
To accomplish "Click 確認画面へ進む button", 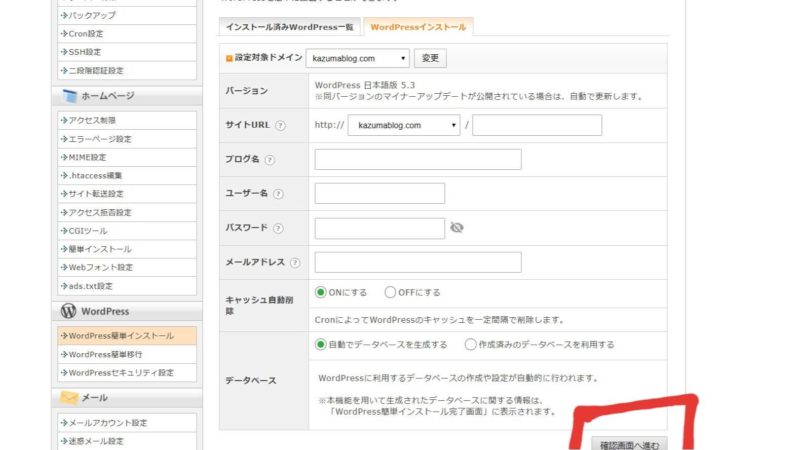I will point(630,444).
